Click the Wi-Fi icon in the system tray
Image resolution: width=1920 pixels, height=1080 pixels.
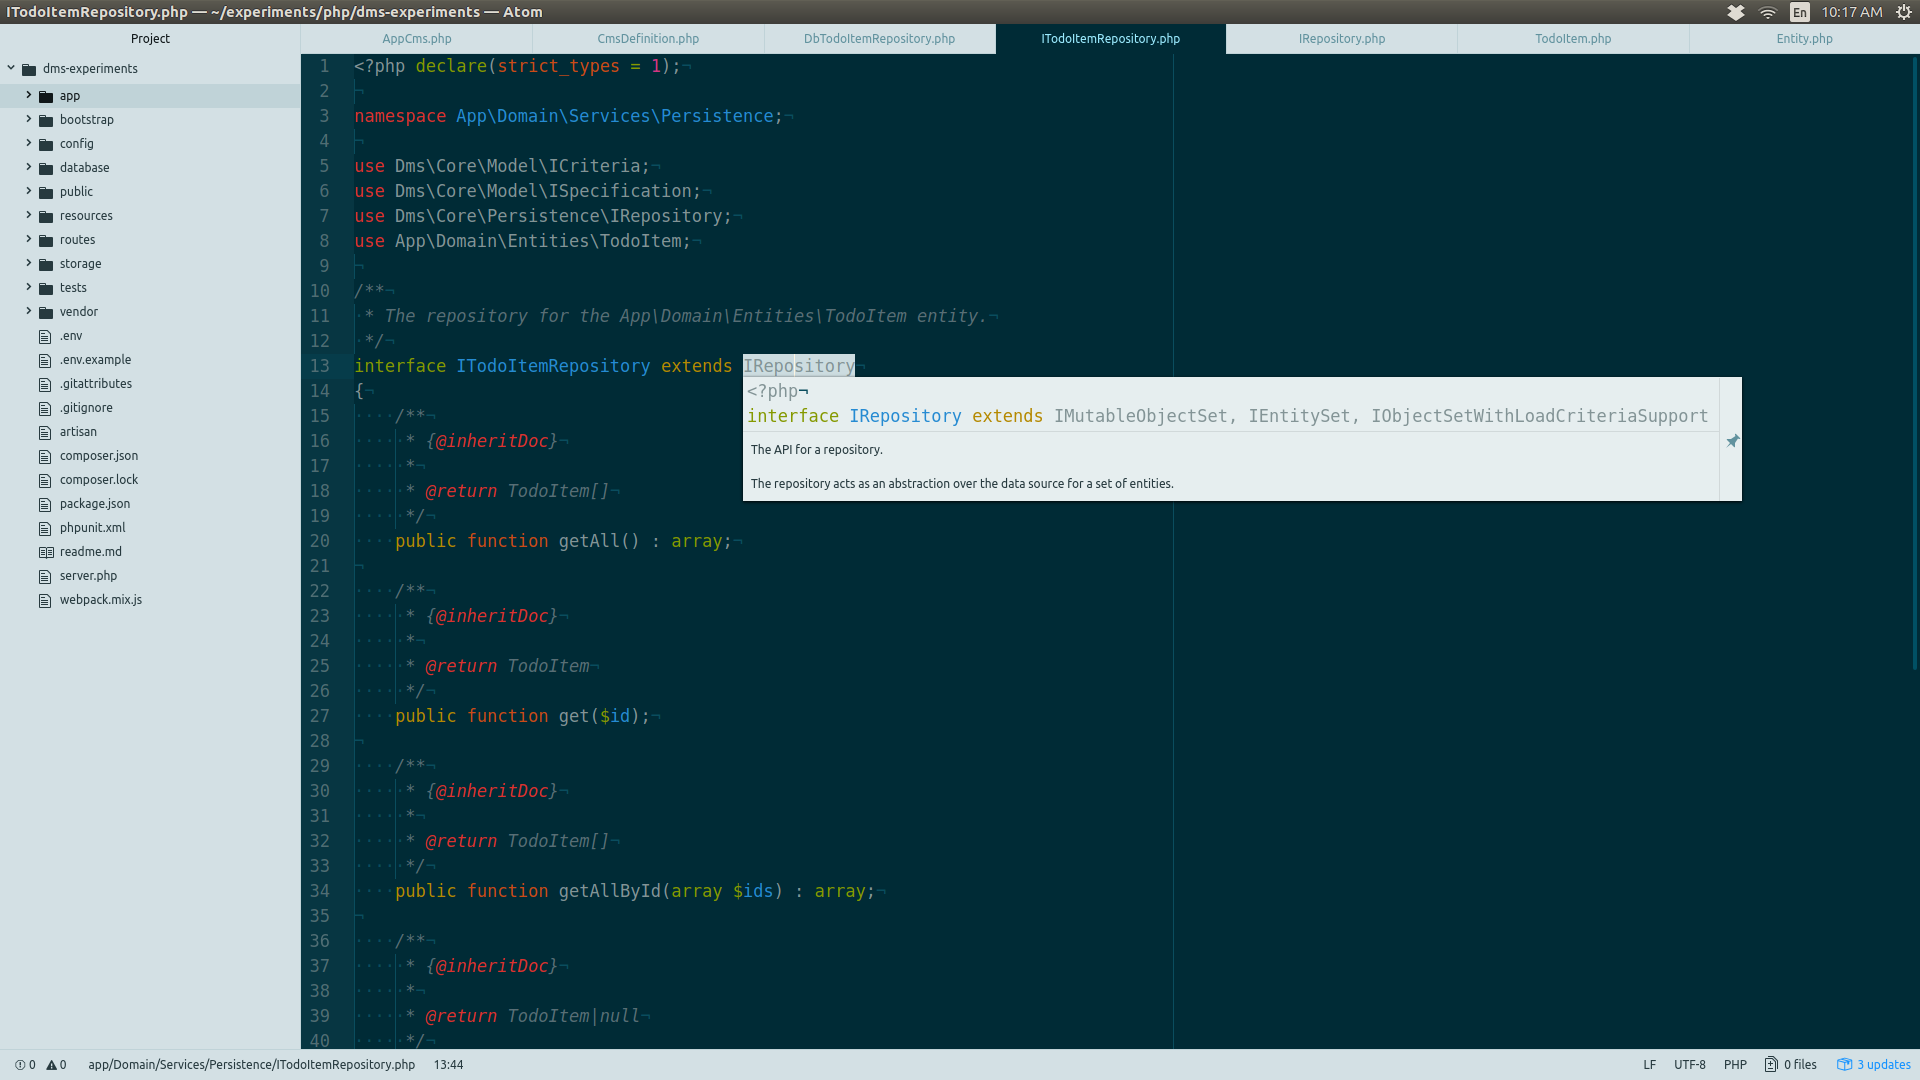(1767, 12)
